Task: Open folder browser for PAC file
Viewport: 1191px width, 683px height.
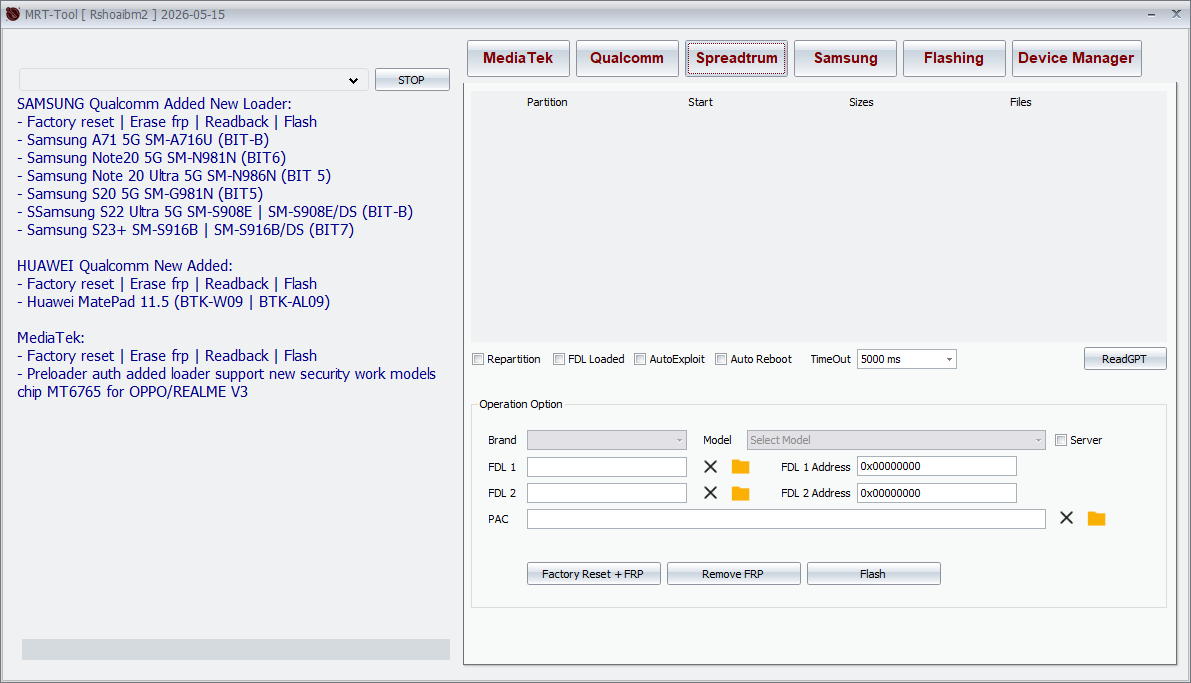Action: pos(1096,518)
